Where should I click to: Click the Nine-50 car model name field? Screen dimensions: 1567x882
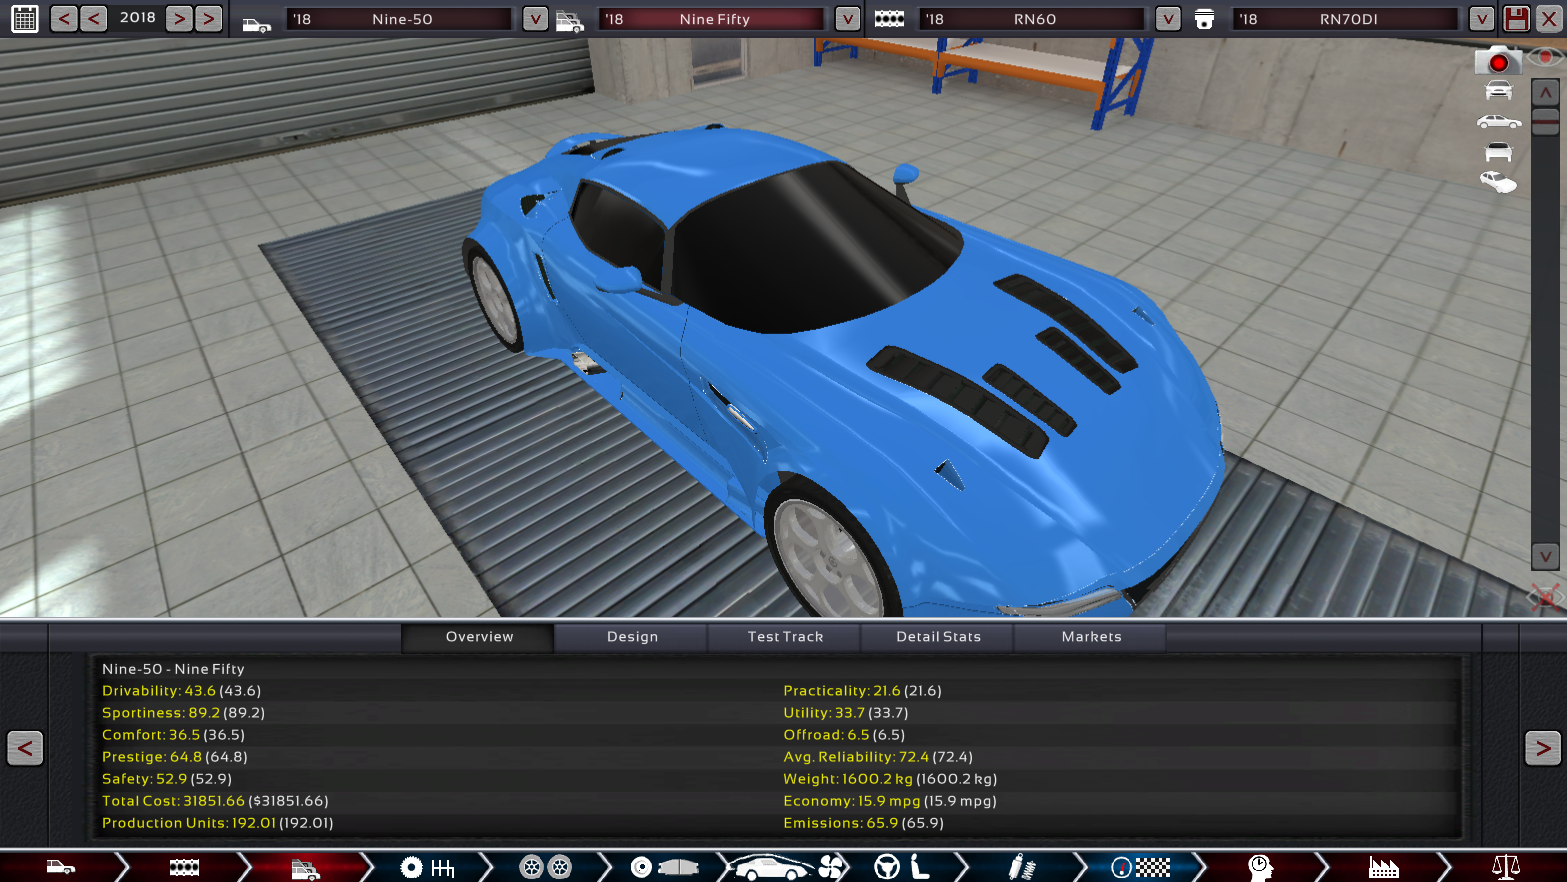402,19
